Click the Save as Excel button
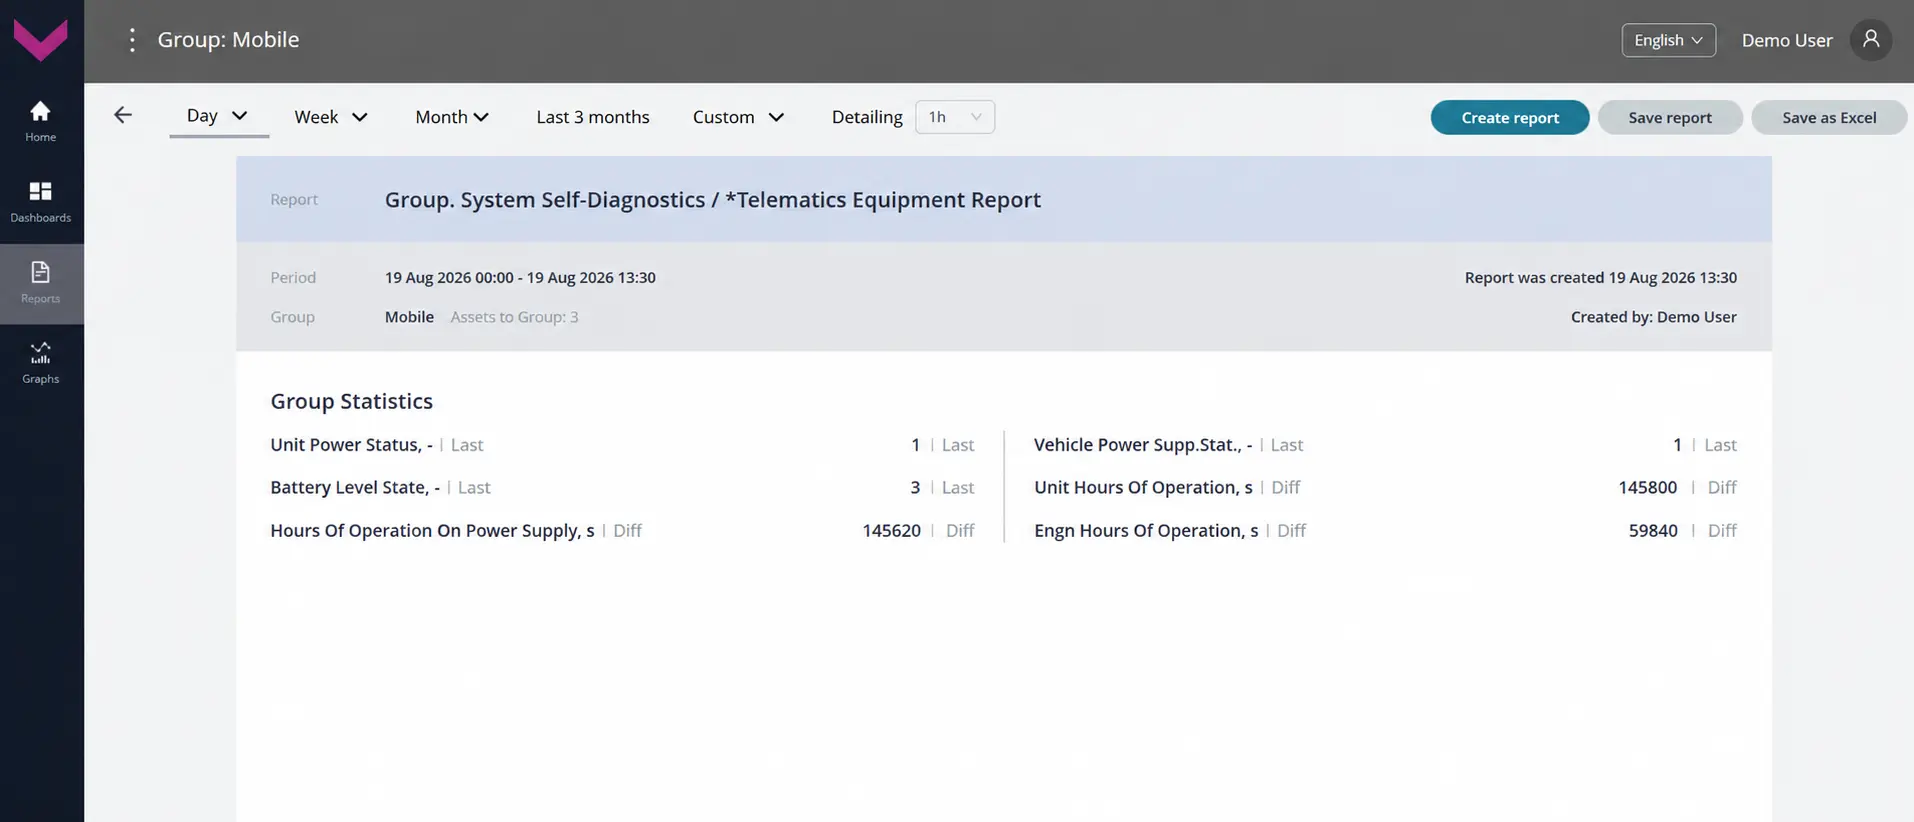The width and height of the screenshot is (1914, 822). coord(1829,117)
